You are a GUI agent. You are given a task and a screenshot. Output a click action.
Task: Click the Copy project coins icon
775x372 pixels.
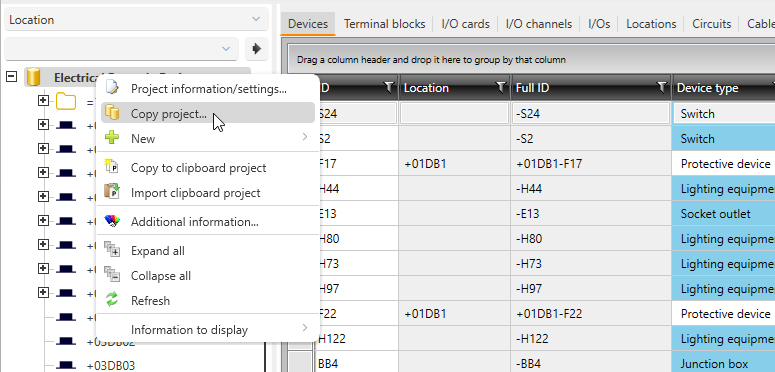[112, 113]
